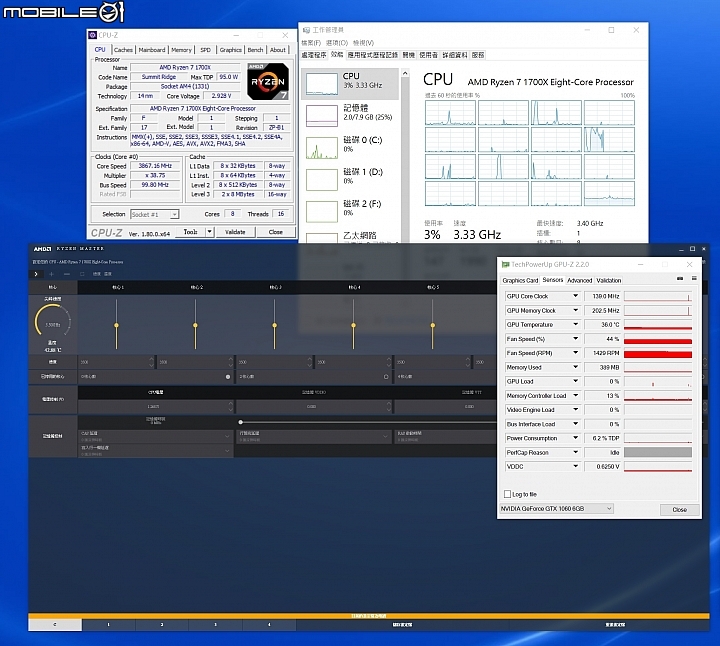
Task: Select Disk 2 (F:) thumbnail in Task Manager
Action: click(321, 212)
